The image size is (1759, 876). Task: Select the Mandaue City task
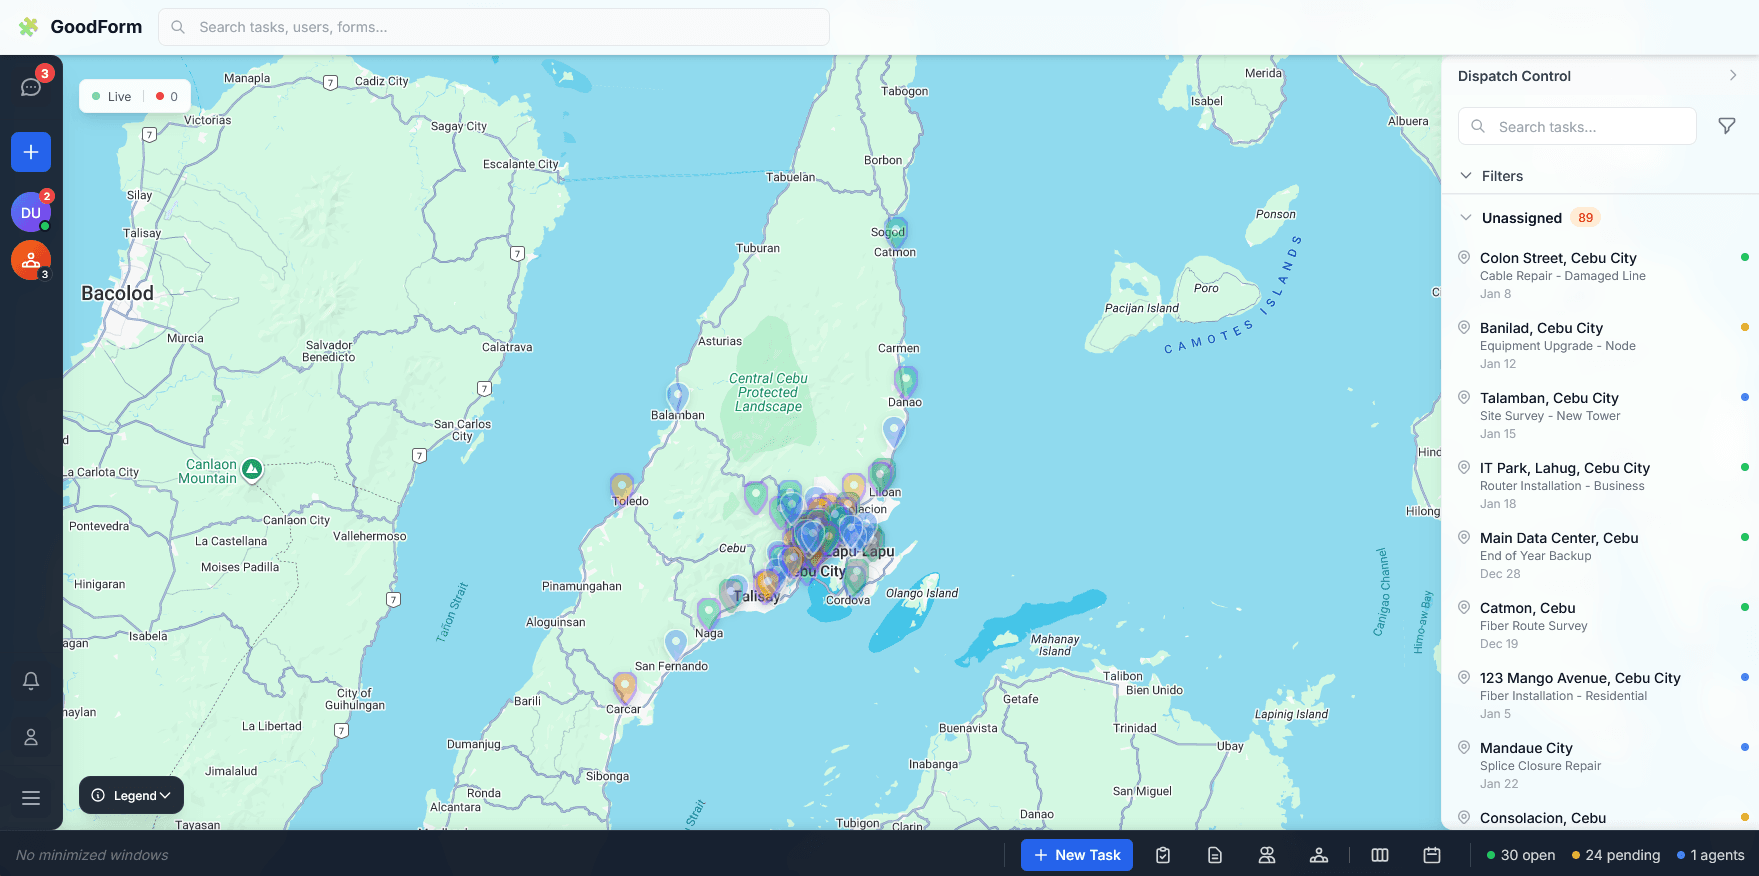tap(1600, 765)
